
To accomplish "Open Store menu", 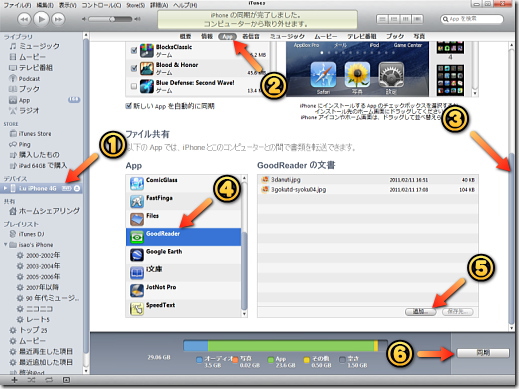I will (136, 5).
